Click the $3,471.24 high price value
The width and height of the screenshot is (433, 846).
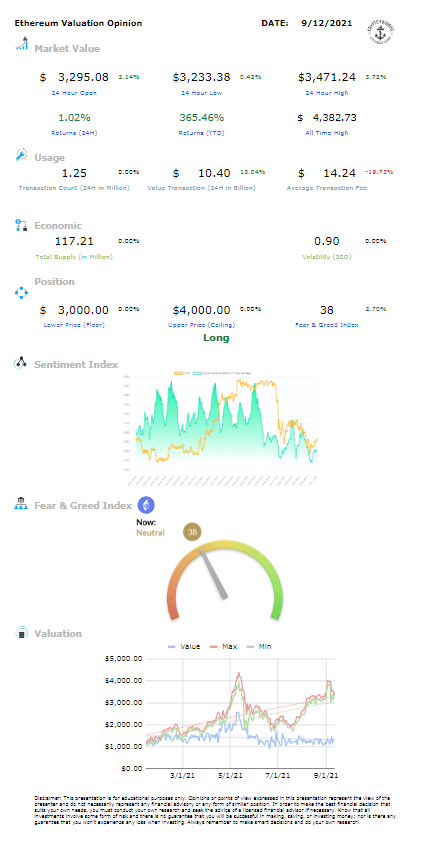pyautogui.click(x=327, y=77)
